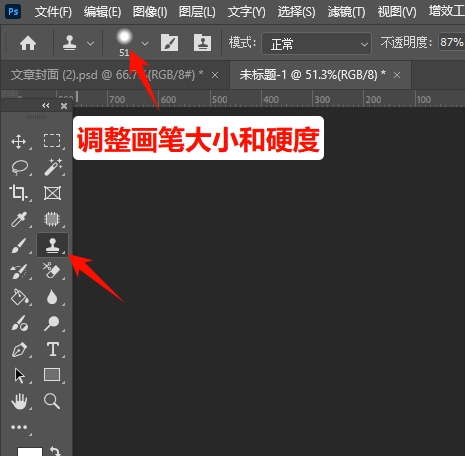Open the 文字(Y) menu
The image size is (465, 456).
click(247, 12)
